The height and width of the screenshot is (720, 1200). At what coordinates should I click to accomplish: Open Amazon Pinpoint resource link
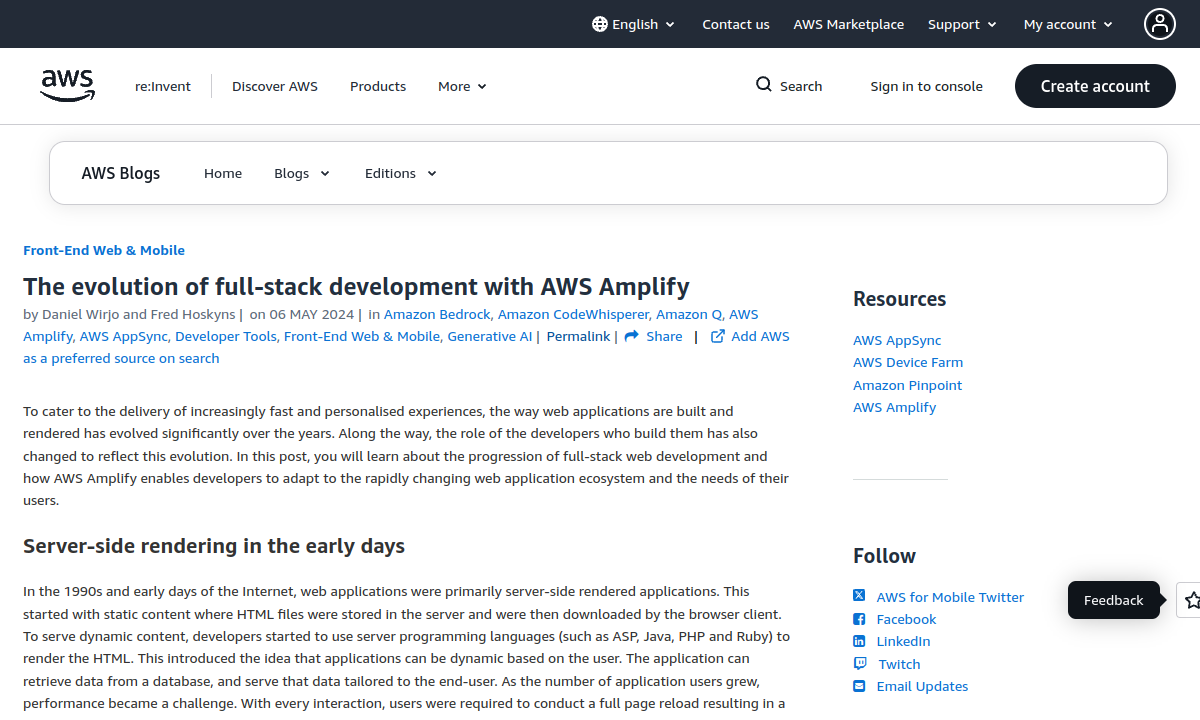(x=908, y=385)
